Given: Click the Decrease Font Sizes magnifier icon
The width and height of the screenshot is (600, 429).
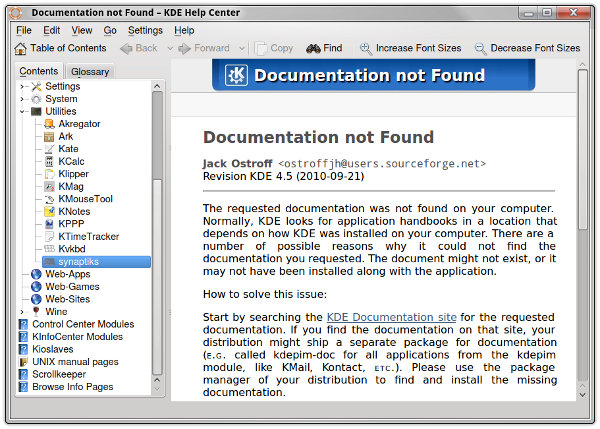Looking at the screenshot, I should (481, 48).
